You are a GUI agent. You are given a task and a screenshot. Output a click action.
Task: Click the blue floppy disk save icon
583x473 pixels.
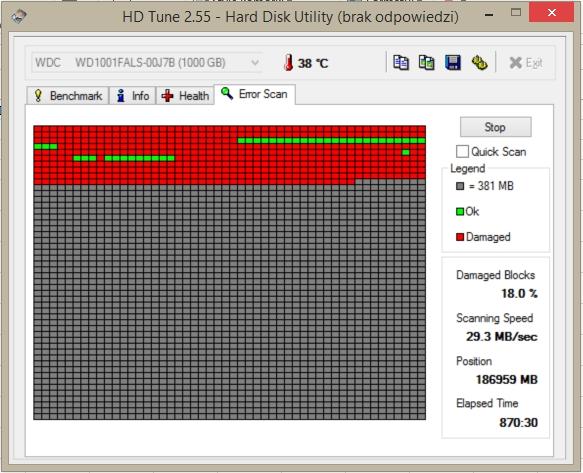tap(453, 62)
